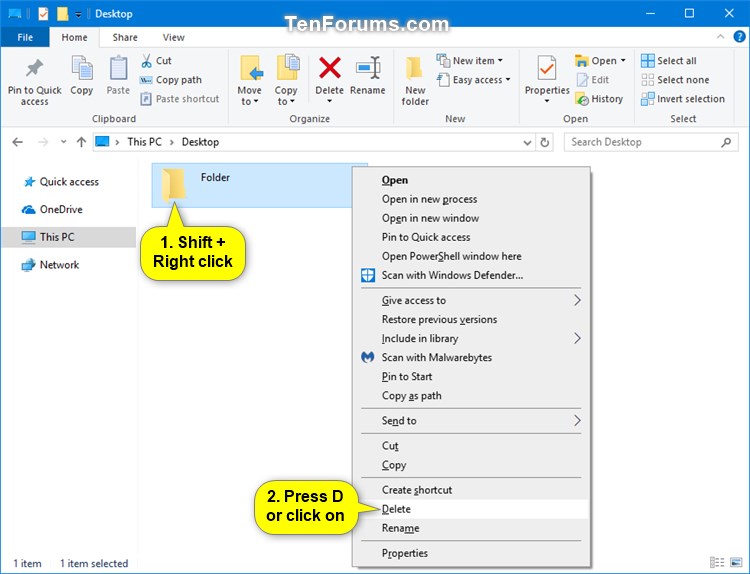Select the item named Folder
750x574 pixels.
coord(252,185)
